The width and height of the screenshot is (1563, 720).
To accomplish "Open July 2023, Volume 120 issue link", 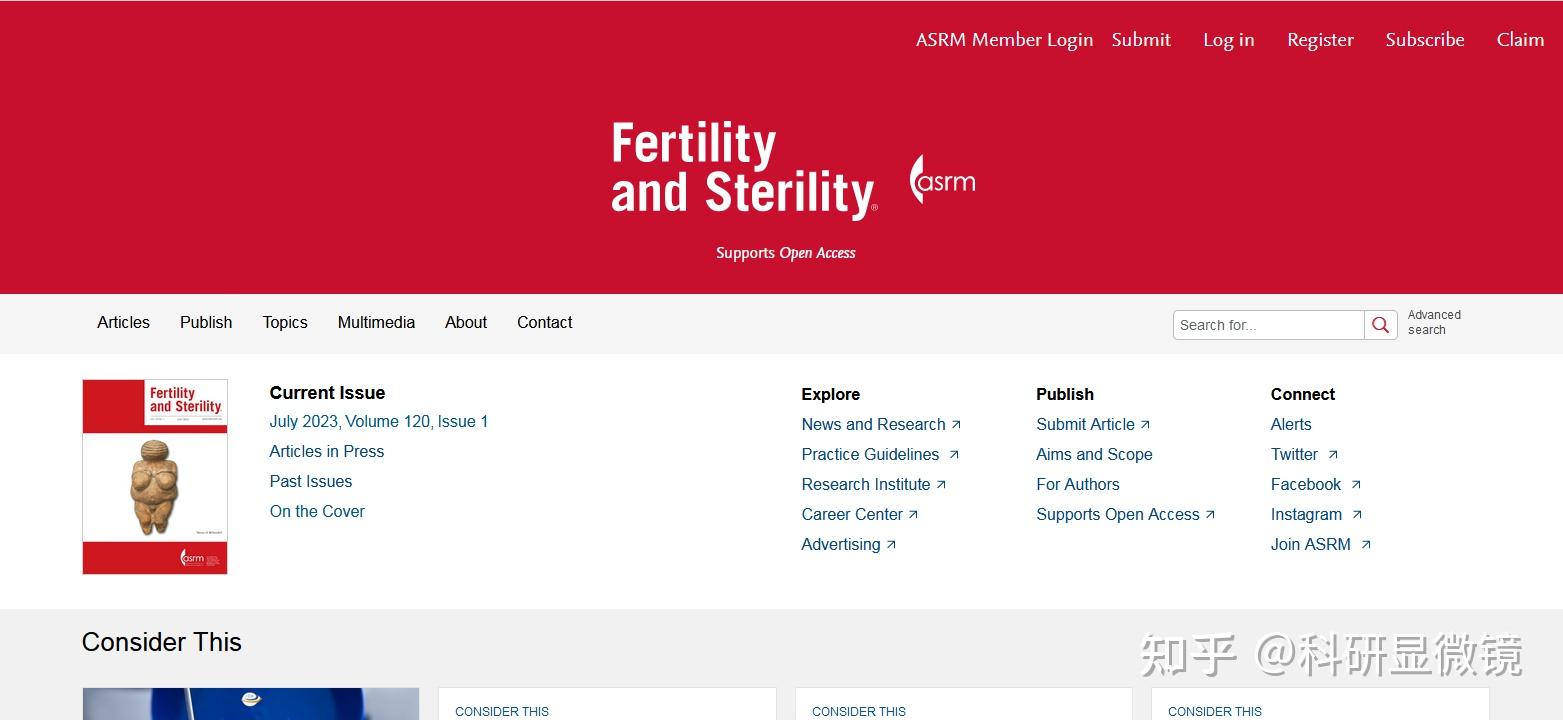I will tap(379, 421).
